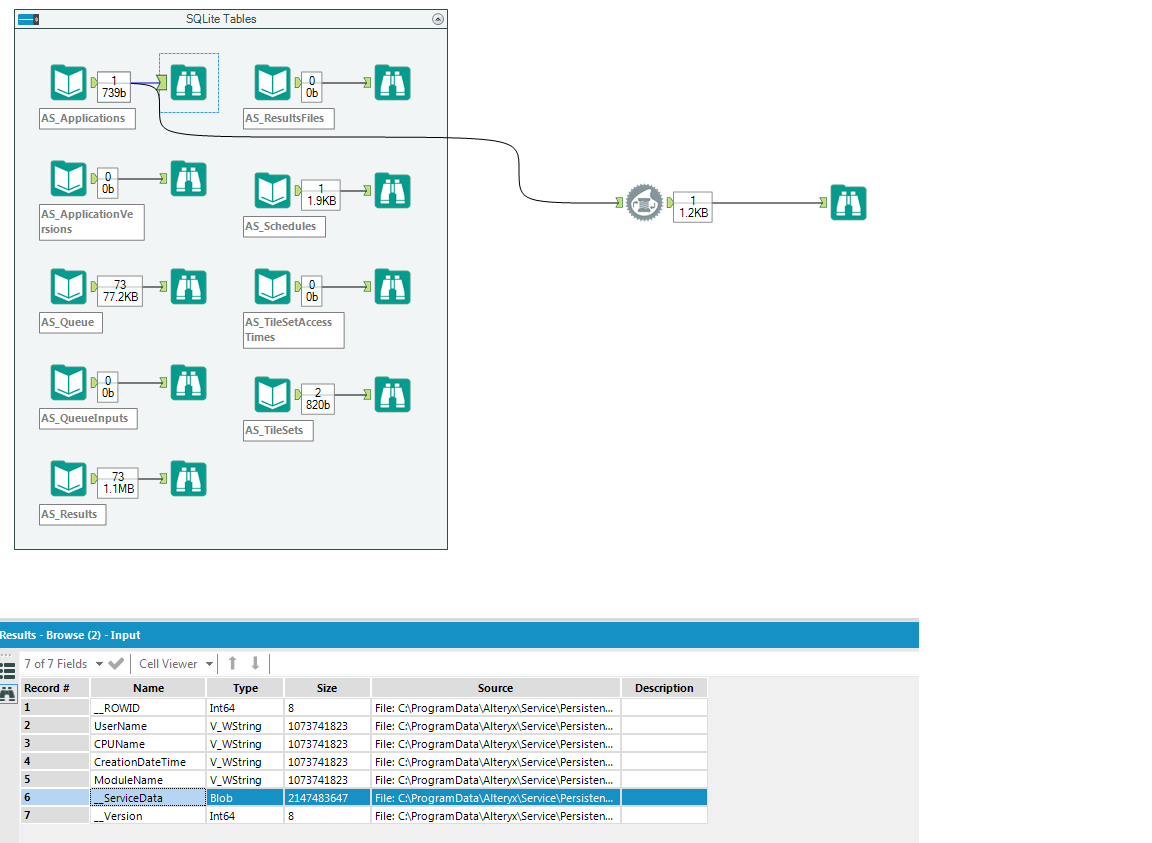Image resolution: width=1152 pixels, height=843 pixels.
Task: Select the Browse tool after AS_ResultsFiles
Action: click(392, 82)
